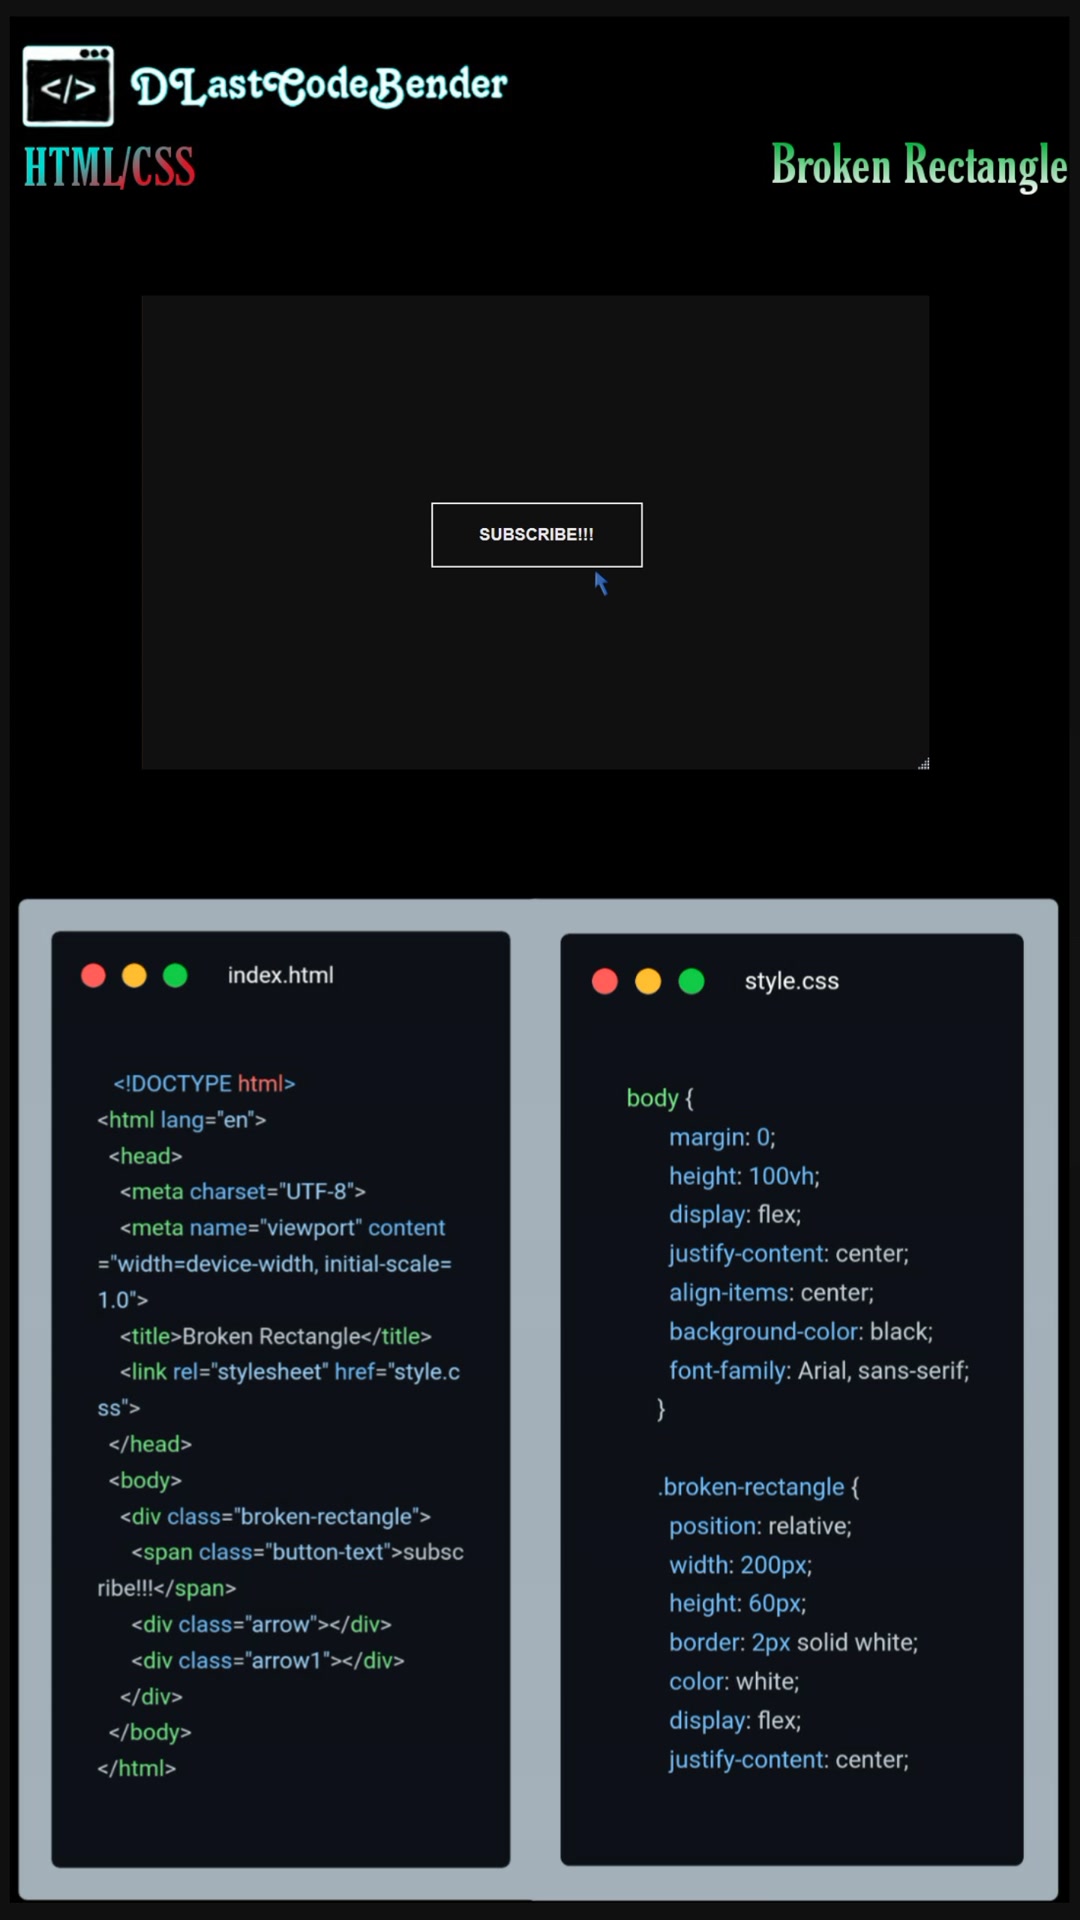
Task: Select the style.css file title
Action: [791, 981]
